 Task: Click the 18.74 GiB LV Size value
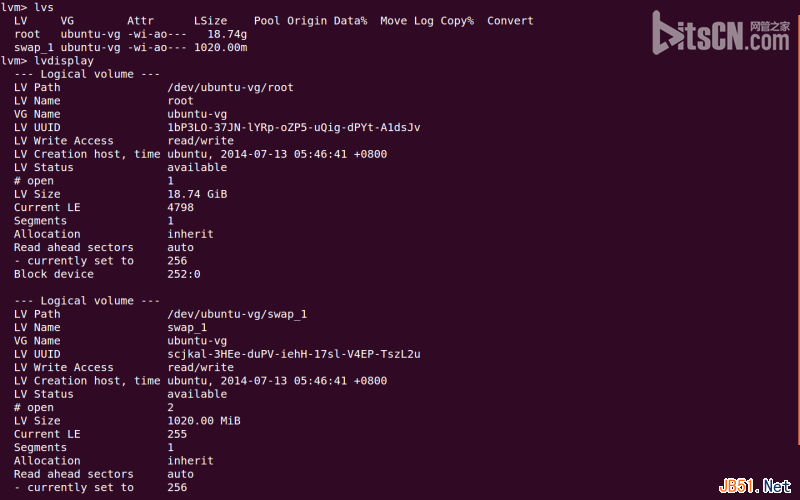[197, 194]
